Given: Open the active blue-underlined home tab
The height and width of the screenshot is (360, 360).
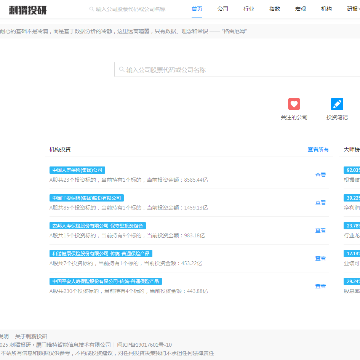Looking at the screenshot, I should (x=197, y=9).
